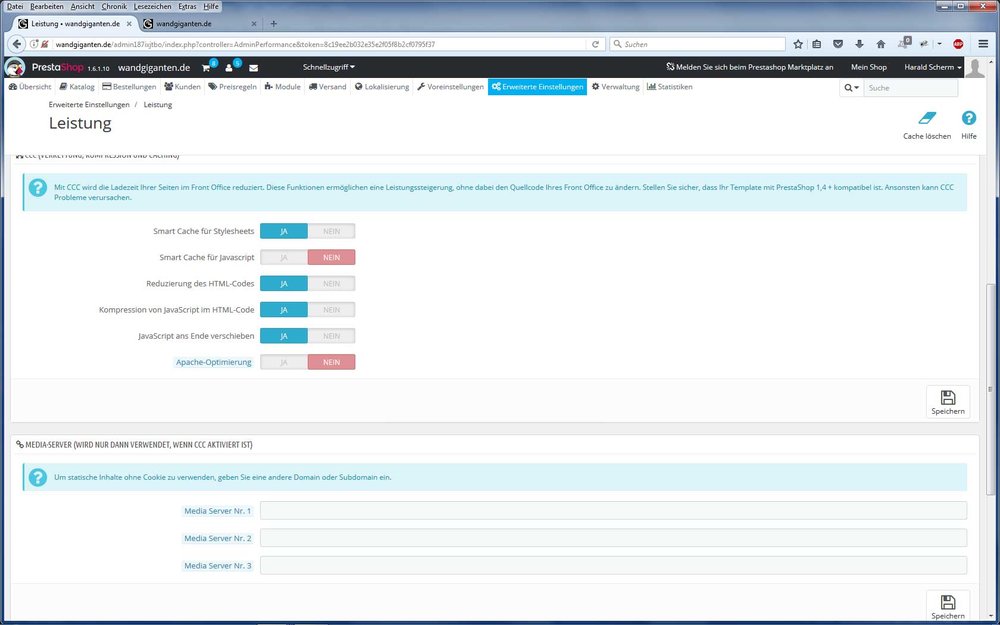
Task: Open the downloads arrow icon
Action: pos(859,44)
